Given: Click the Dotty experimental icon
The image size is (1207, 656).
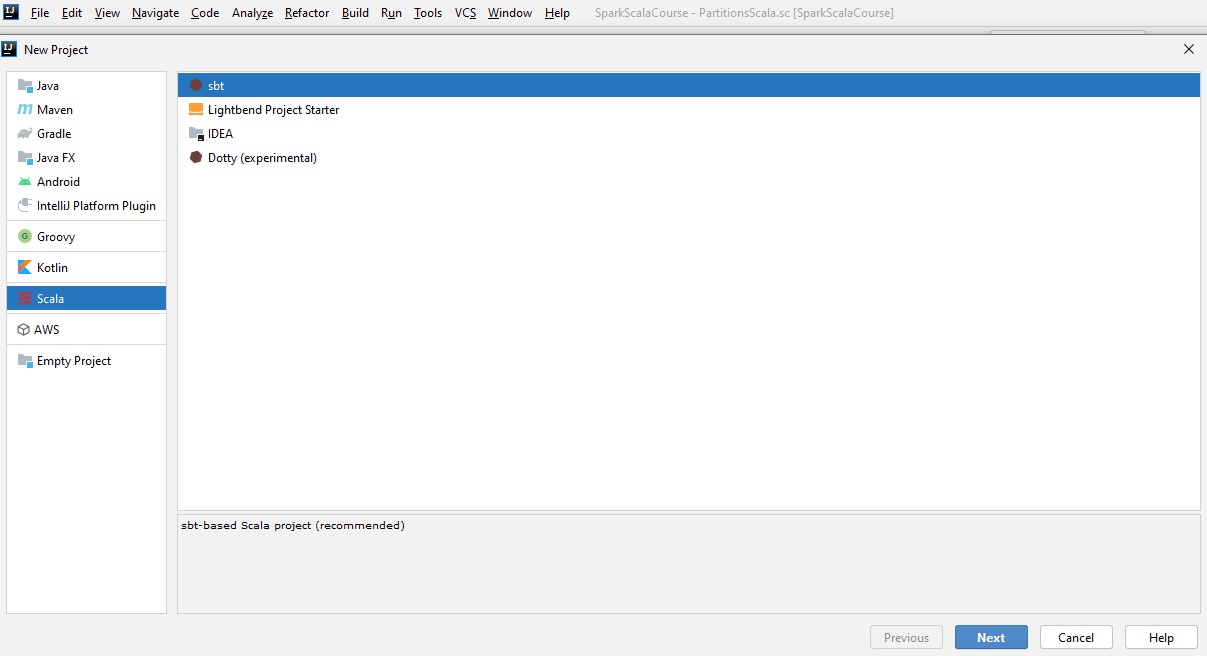Looking at the screenshot, I should pyautogui.click(x=196, y=158).
